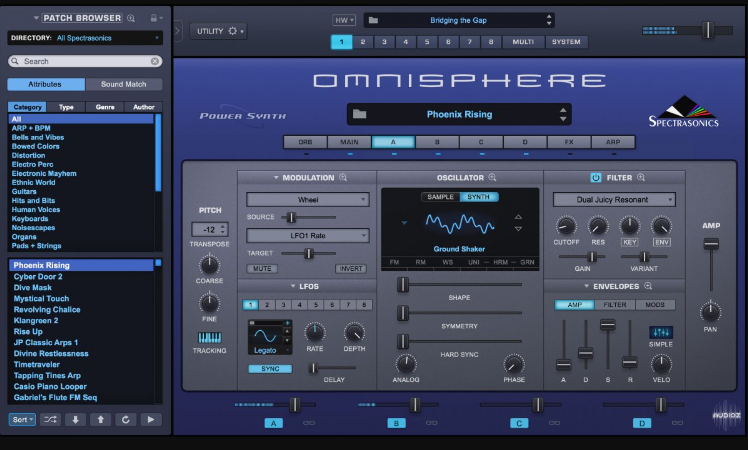This screenshot has height=450, width=748.
Task: Click the Utility gear icon
Action: coord(232,31)
